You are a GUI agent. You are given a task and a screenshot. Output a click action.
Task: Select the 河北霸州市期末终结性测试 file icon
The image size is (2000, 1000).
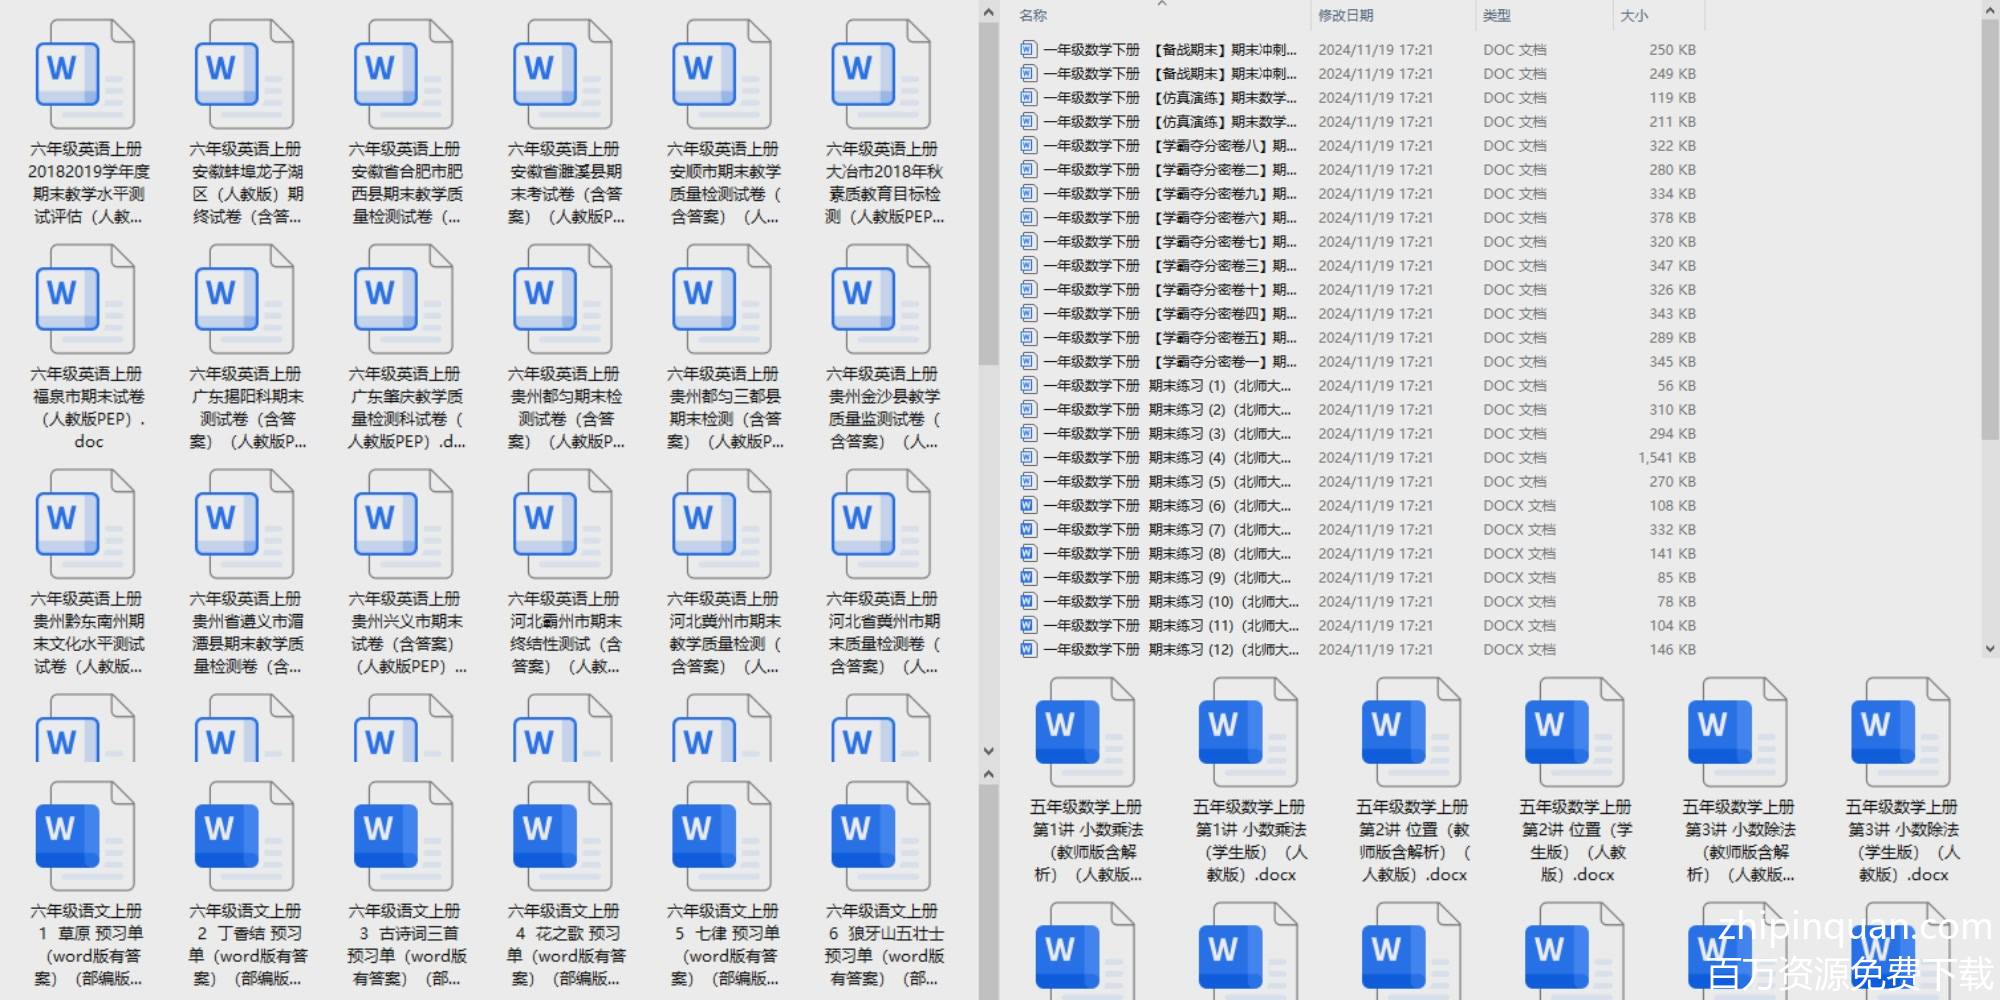562,525
